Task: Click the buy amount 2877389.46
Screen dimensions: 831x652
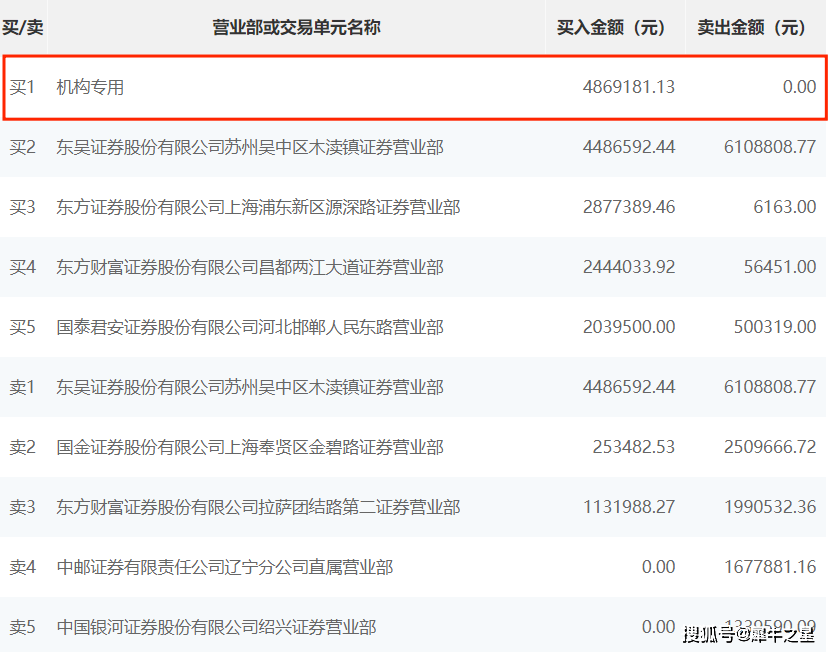Action: [628, 207]
